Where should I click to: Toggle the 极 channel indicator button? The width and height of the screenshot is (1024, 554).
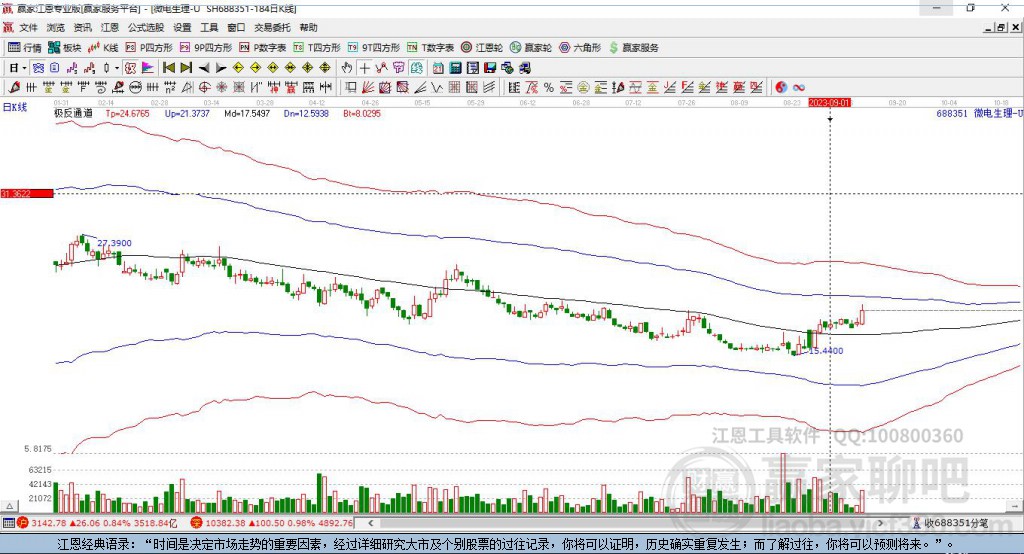pos(130,68)
